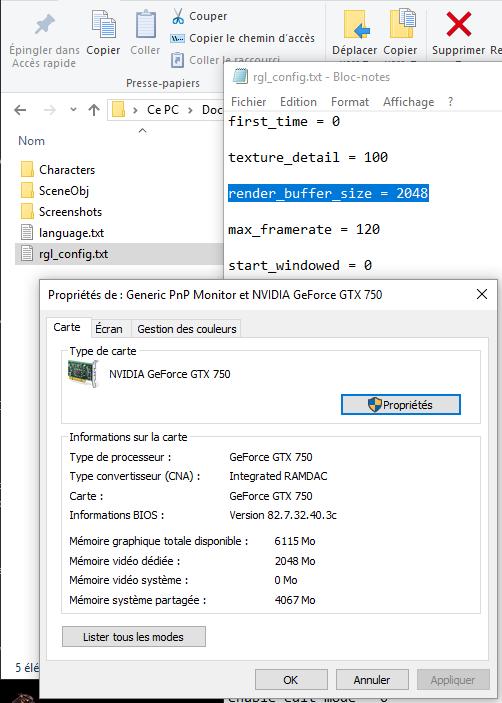Click the Coller clipboard icon

(146, 24)
